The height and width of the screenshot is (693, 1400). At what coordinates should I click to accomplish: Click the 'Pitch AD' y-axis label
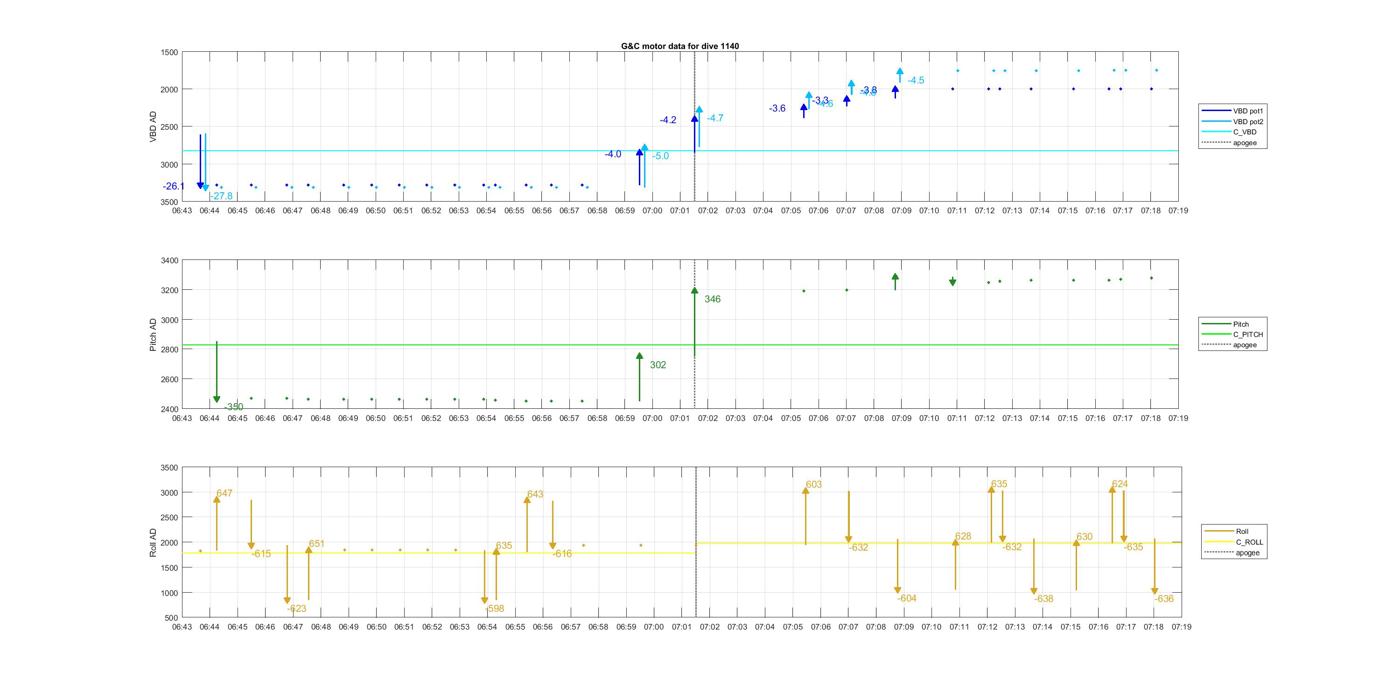(154, 335)
